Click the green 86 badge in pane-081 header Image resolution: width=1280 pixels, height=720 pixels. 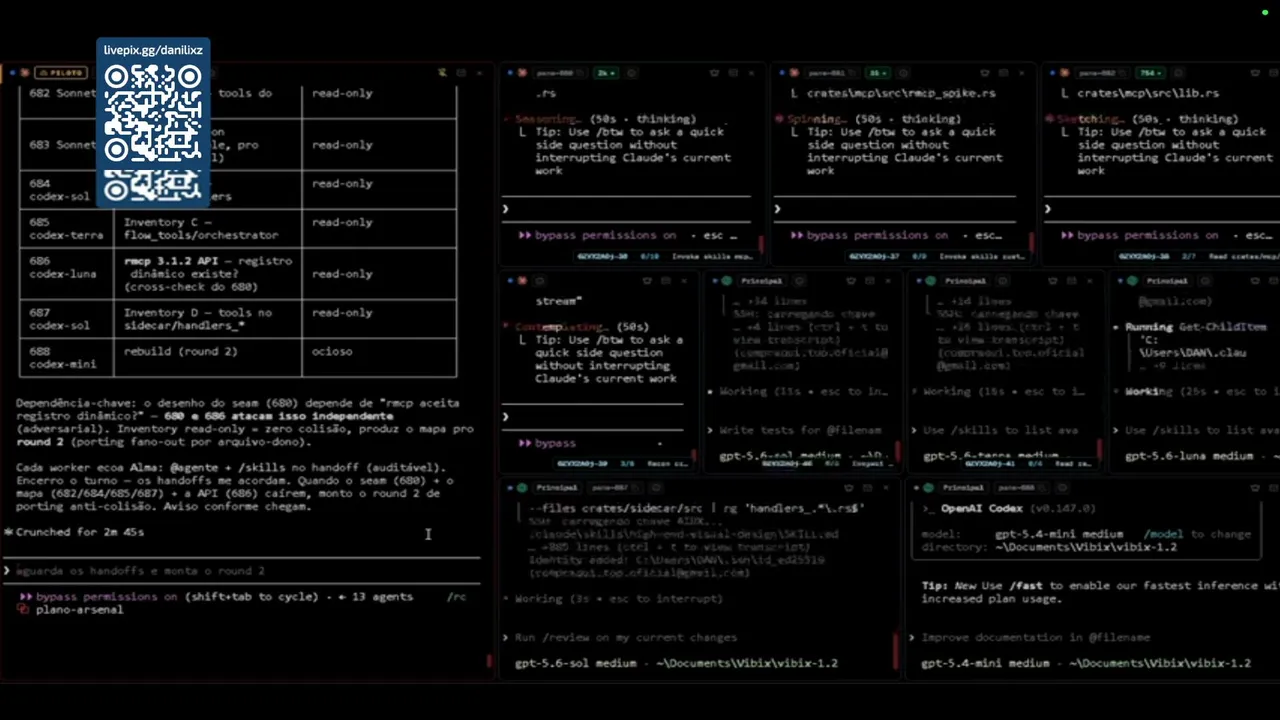coord(877,73)
